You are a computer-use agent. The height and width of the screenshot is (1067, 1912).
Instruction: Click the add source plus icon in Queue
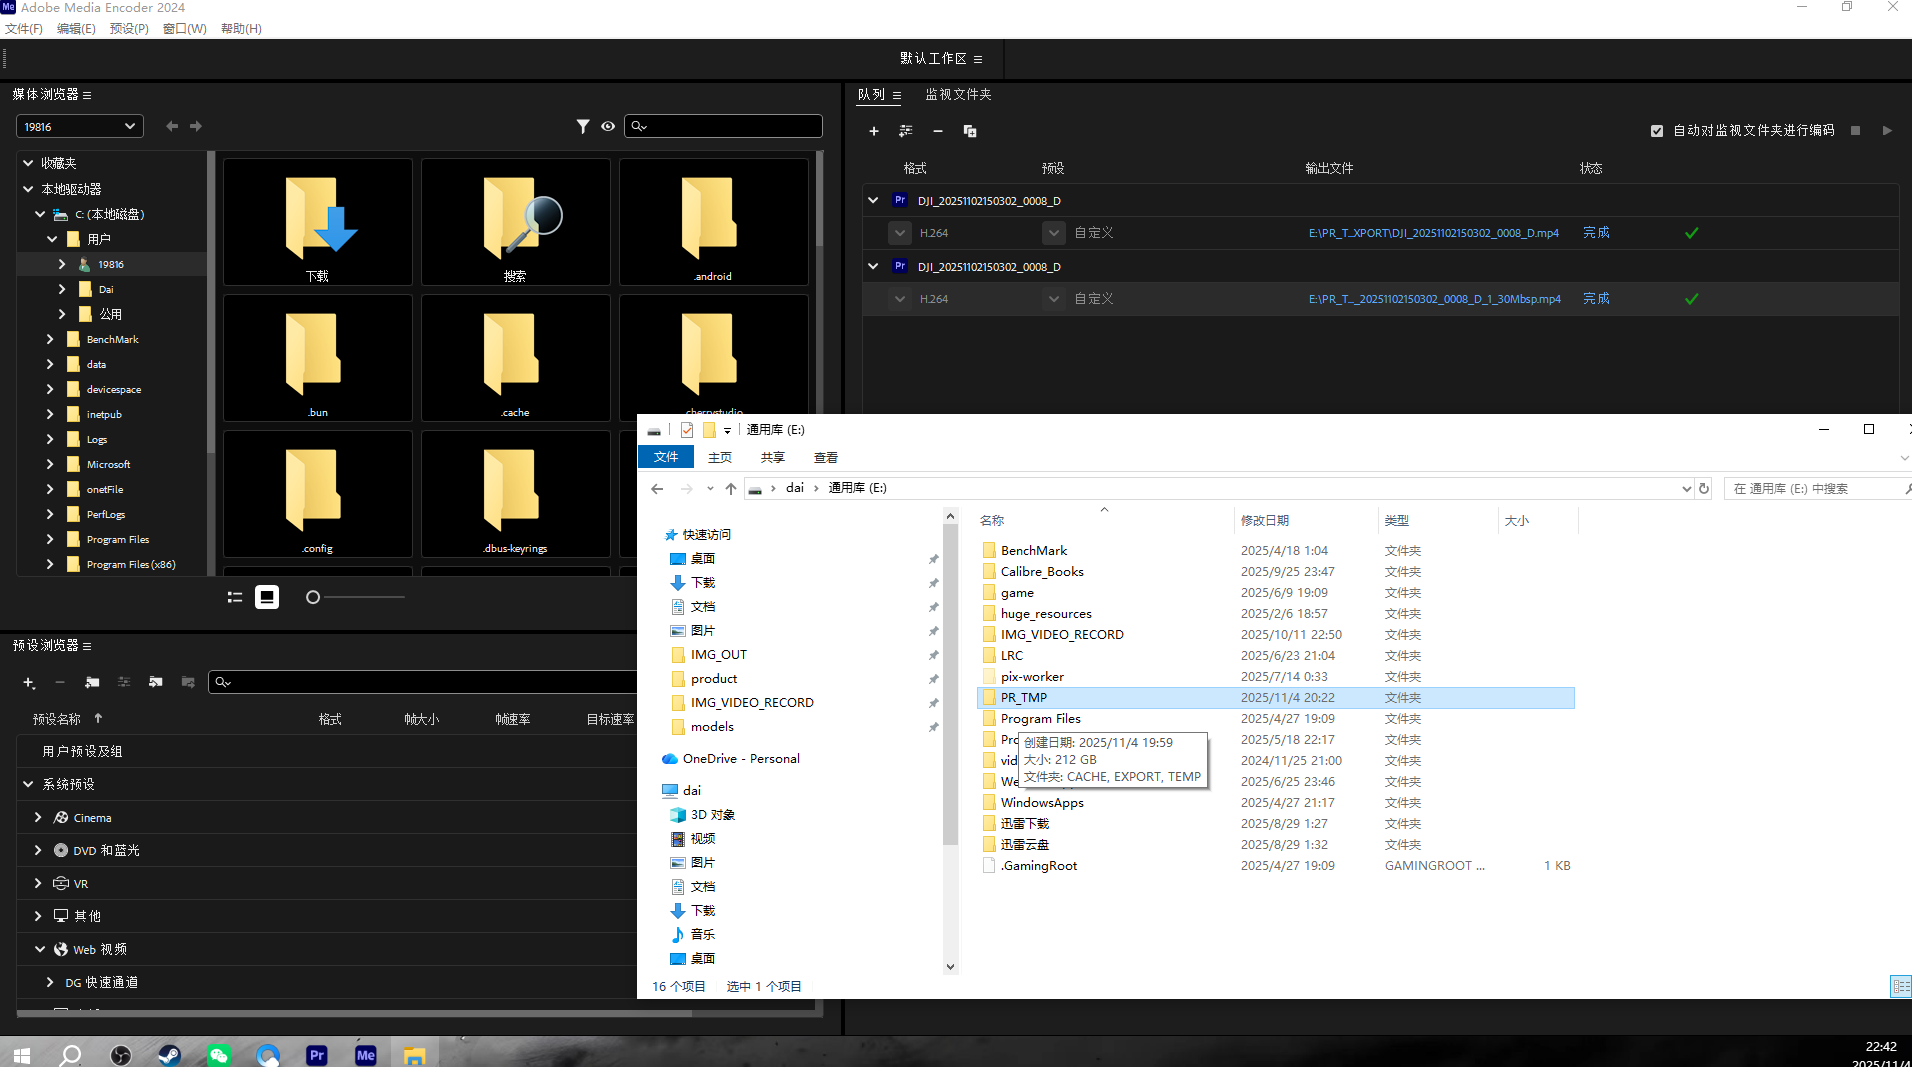point(873,131)
